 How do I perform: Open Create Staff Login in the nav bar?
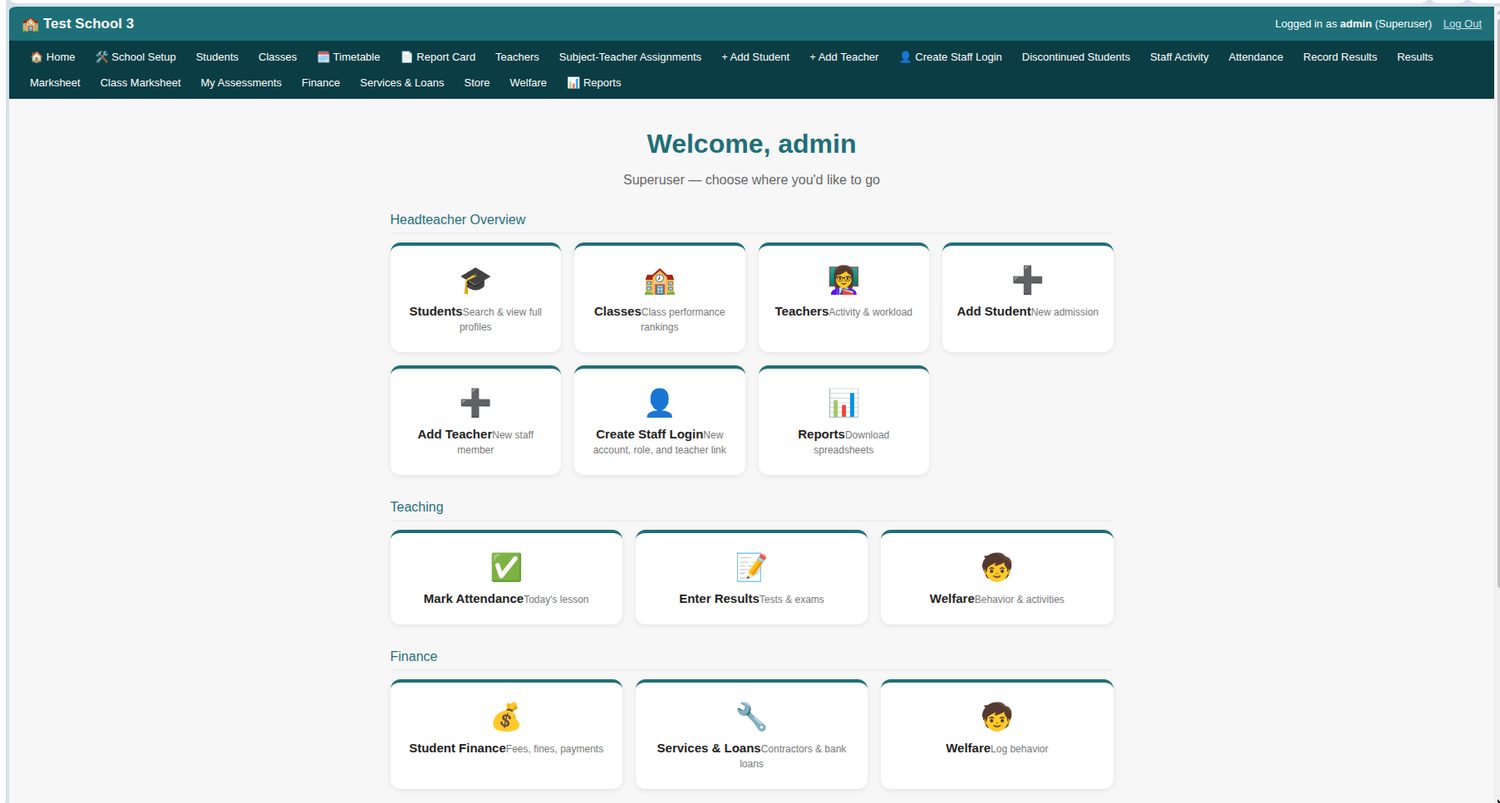click(950, 57)
